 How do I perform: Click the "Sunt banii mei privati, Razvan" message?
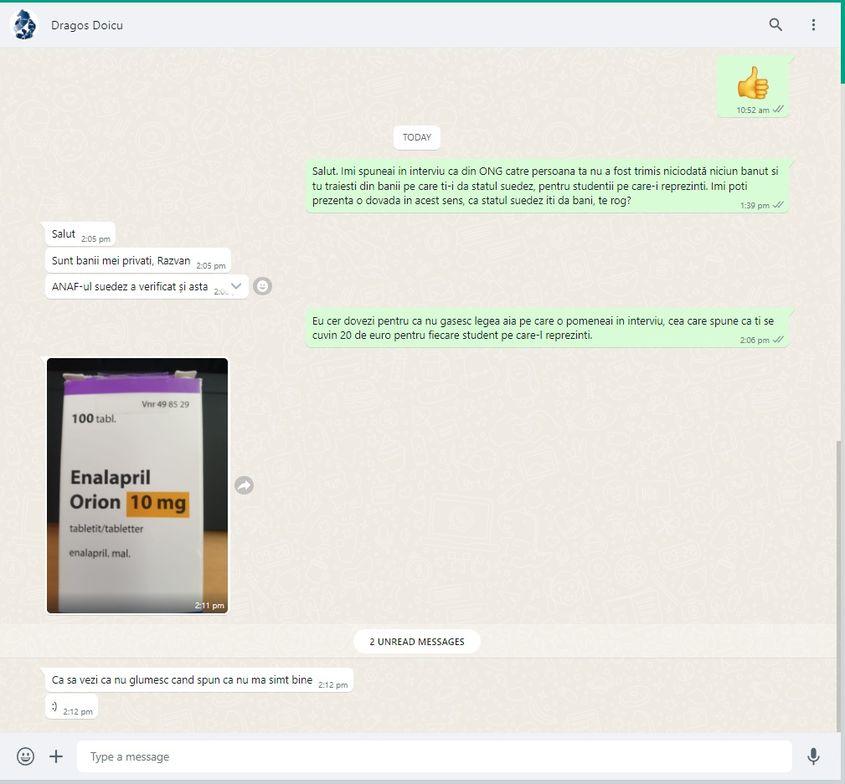pyautogui.click(x=121, y=261)
